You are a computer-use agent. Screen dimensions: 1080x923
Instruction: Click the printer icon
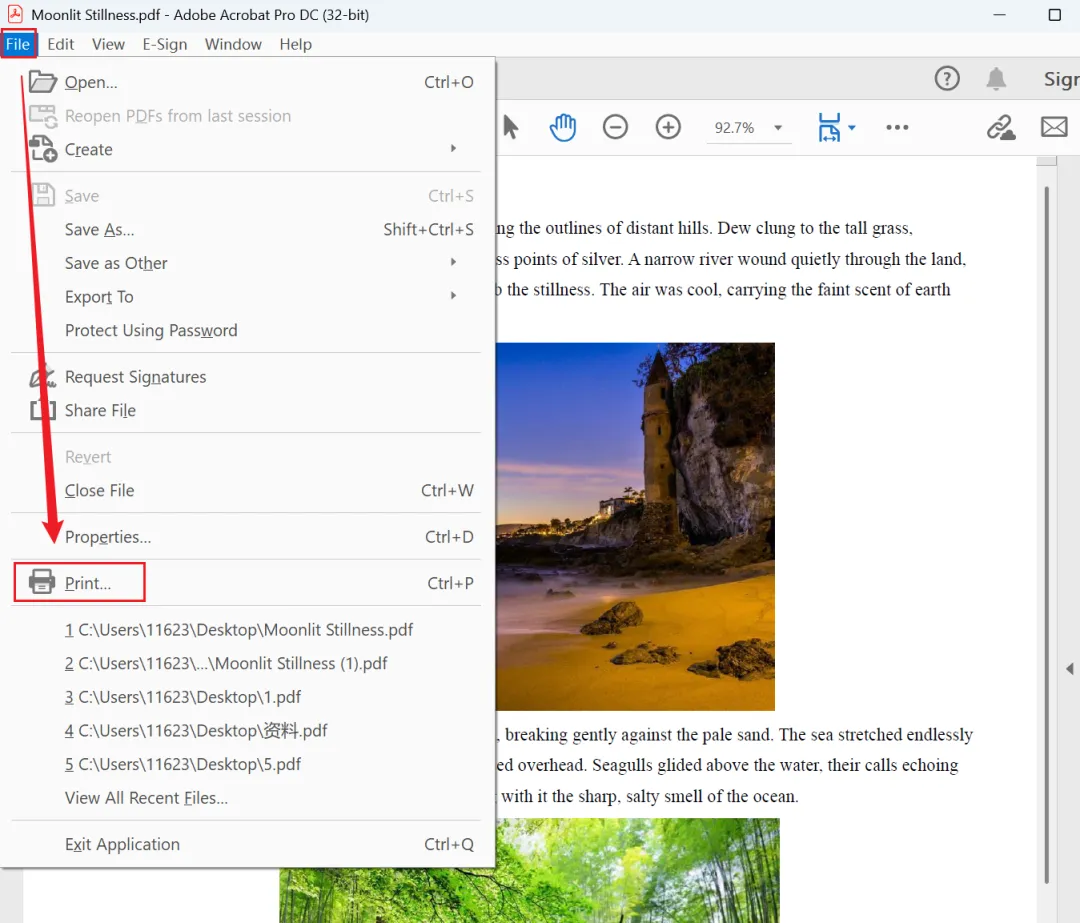click(x=42, y=582)
